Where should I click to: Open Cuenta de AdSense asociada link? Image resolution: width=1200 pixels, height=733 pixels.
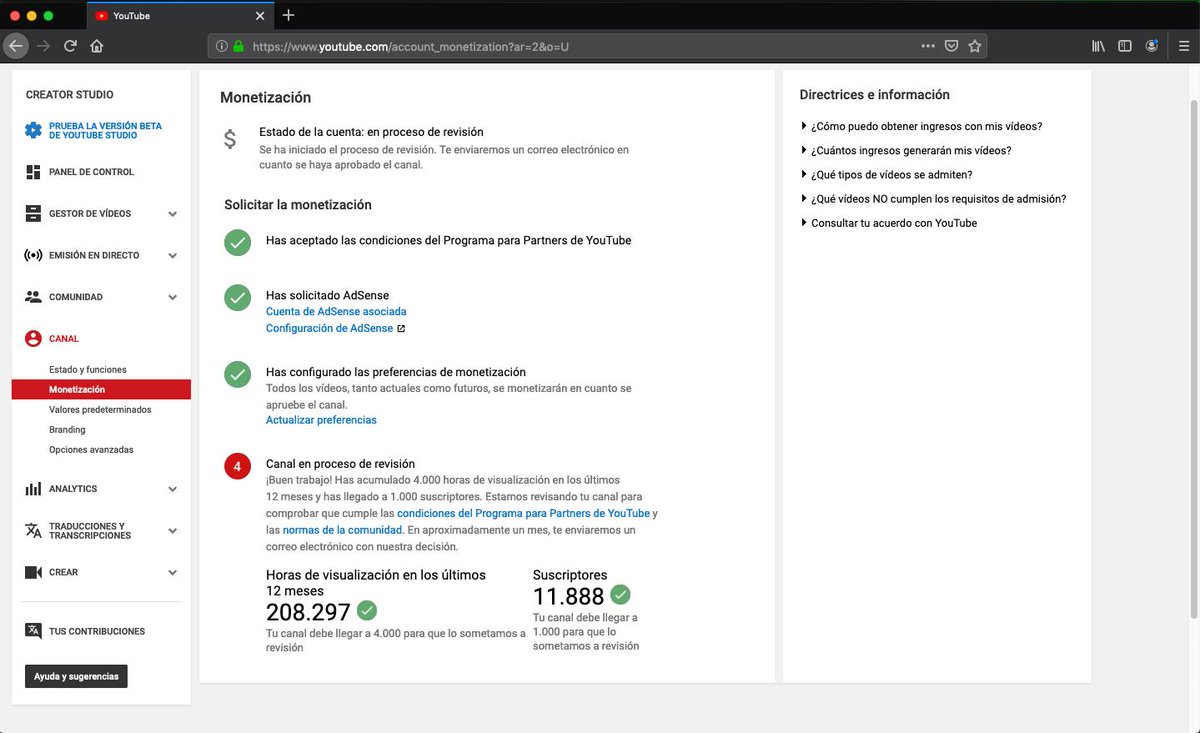(336, 312)
